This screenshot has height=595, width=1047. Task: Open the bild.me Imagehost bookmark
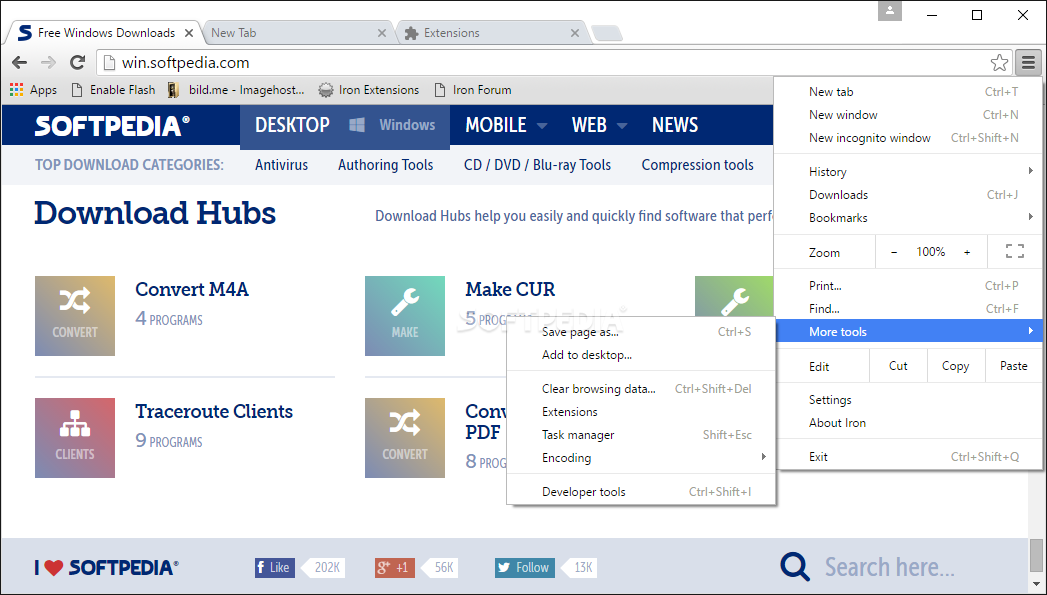pyautogui.click(x=236, y=89)
